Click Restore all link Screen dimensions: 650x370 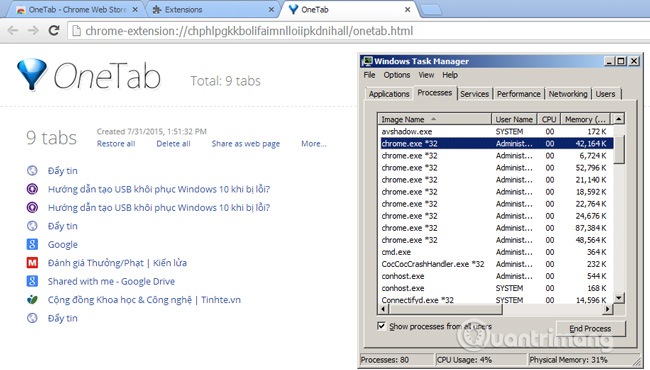pos(116,144)
